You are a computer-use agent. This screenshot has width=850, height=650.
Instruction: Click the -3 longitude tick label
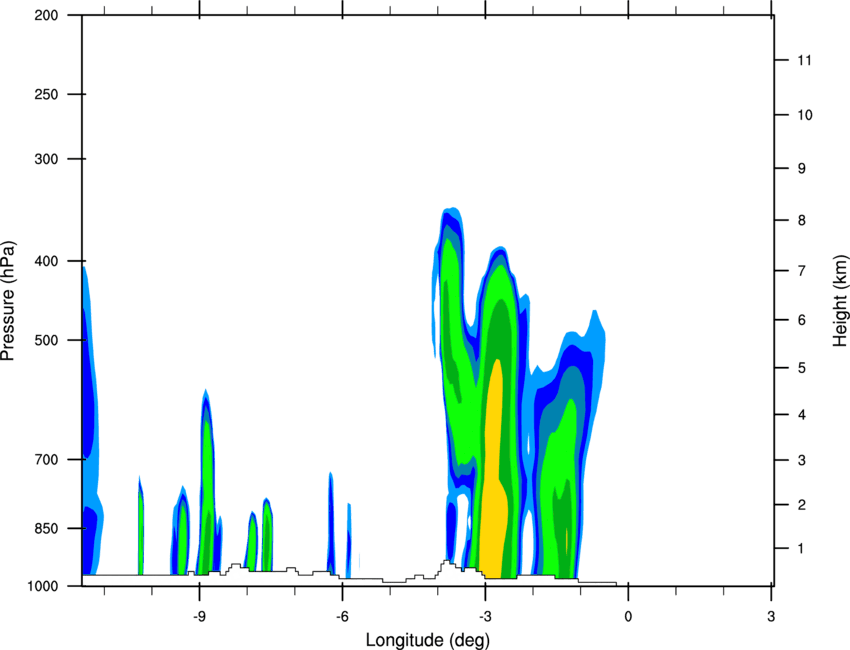pyautogui.click(x=485, y=616)
